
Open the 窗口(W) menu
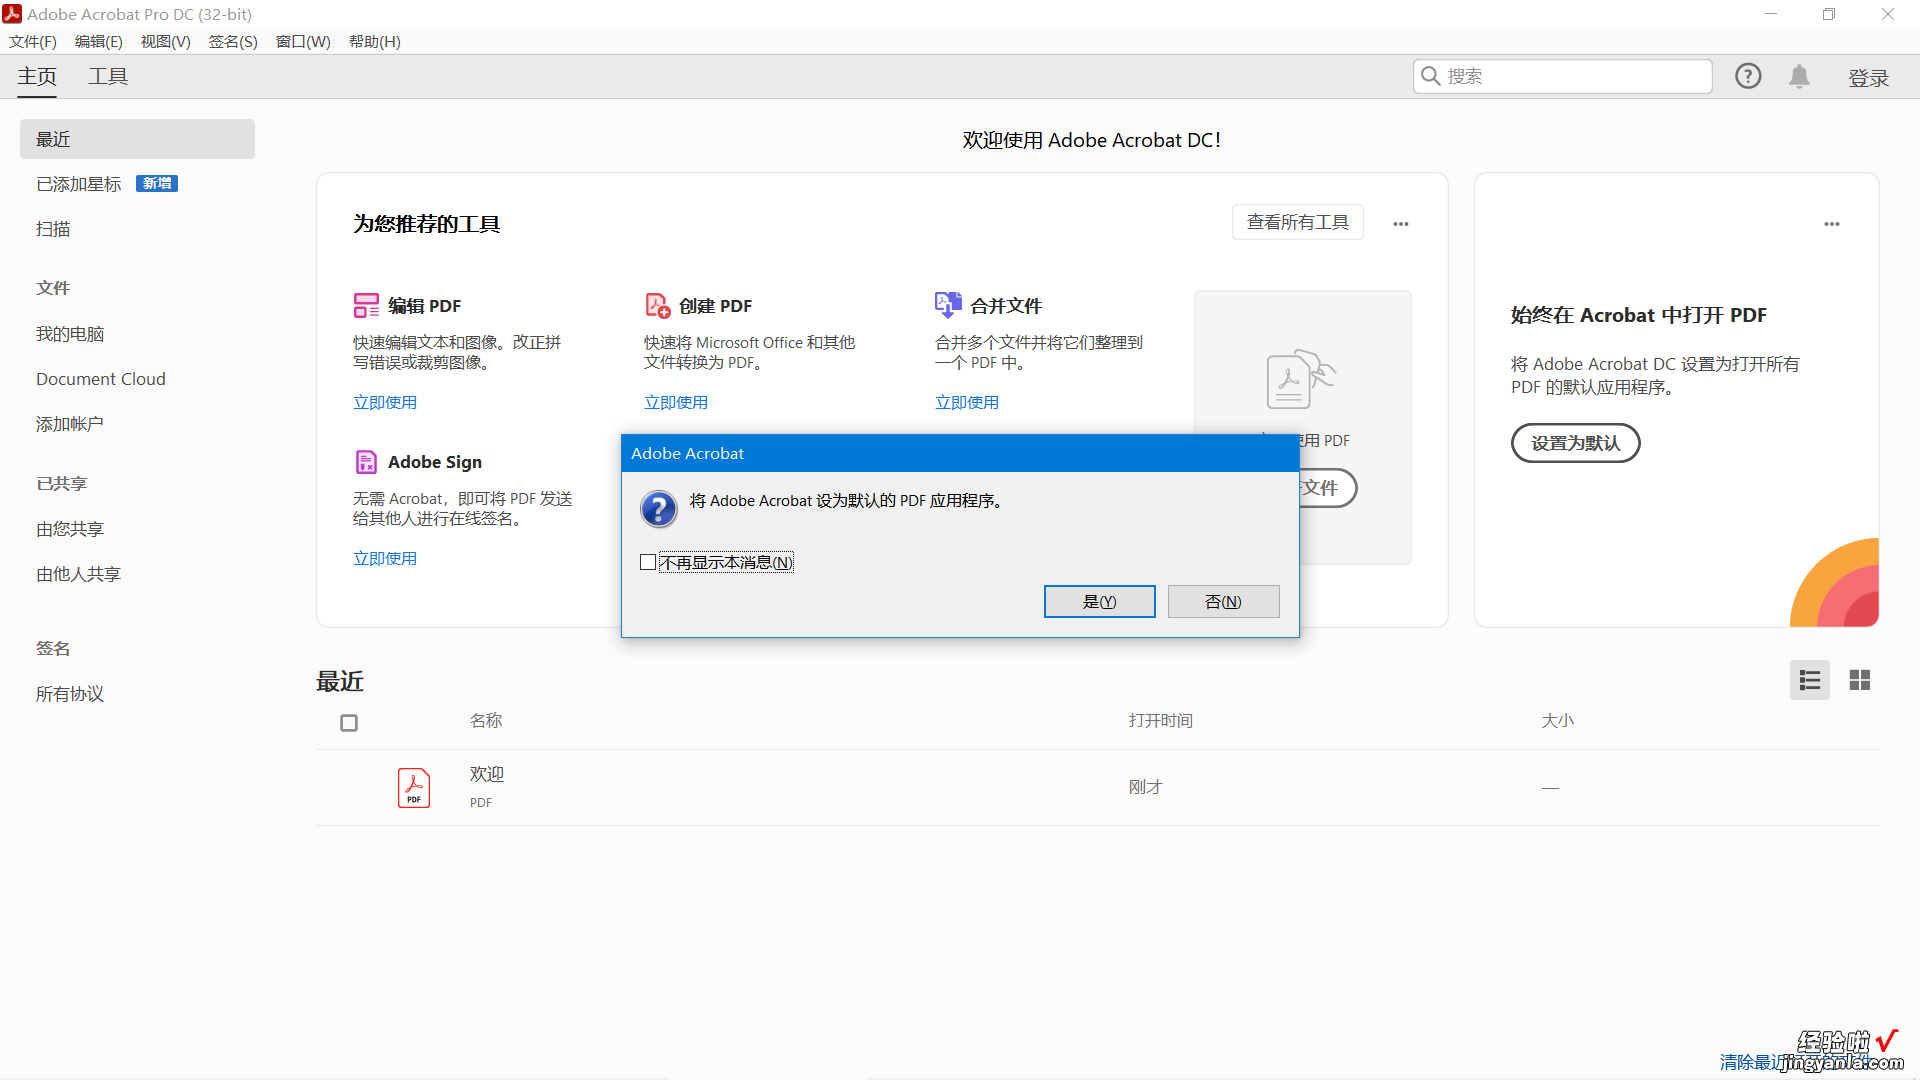click(303, 41)
